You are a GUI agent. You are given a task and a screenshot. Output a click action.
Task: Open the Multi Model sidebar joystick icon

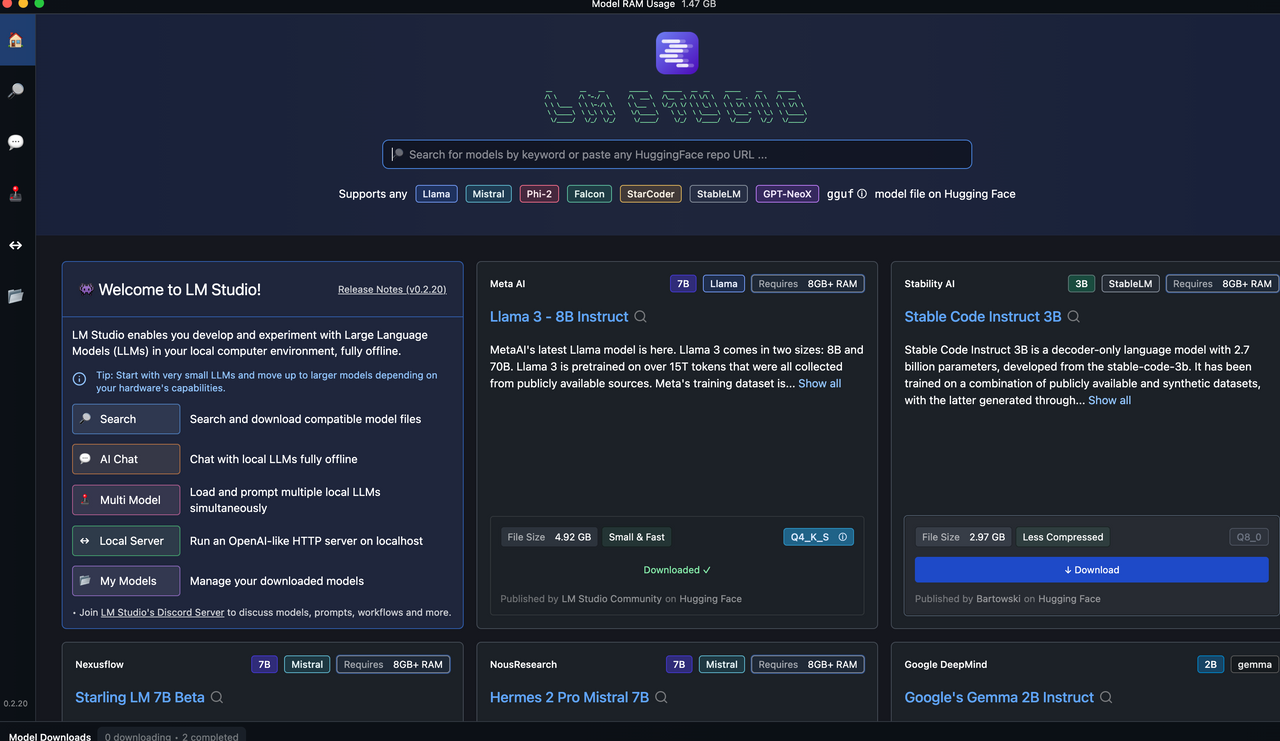pos(15,194)
